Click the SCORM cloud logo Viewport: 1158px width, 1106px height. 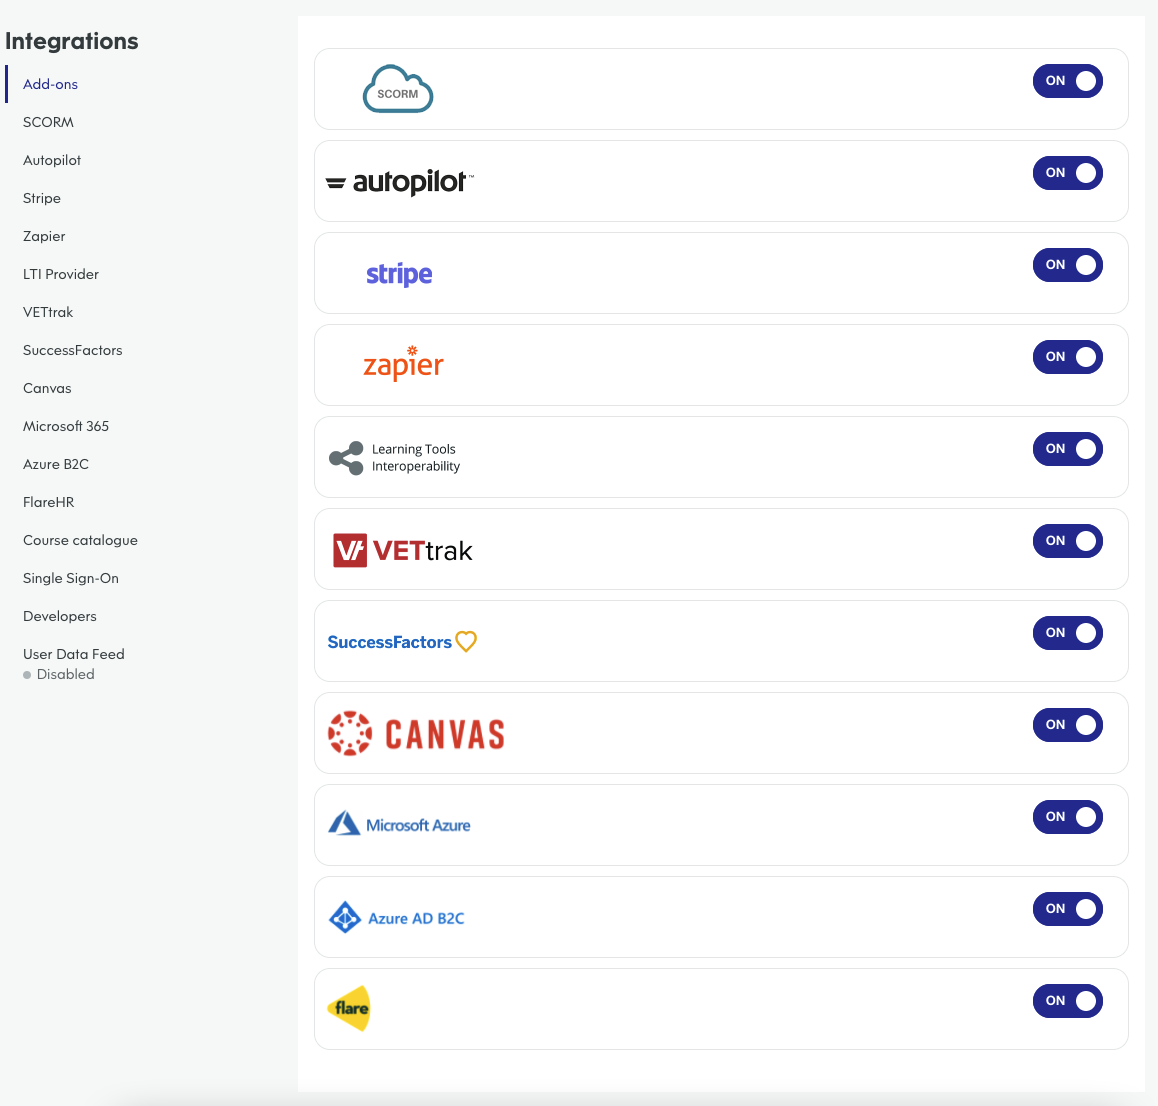[397, 89]
